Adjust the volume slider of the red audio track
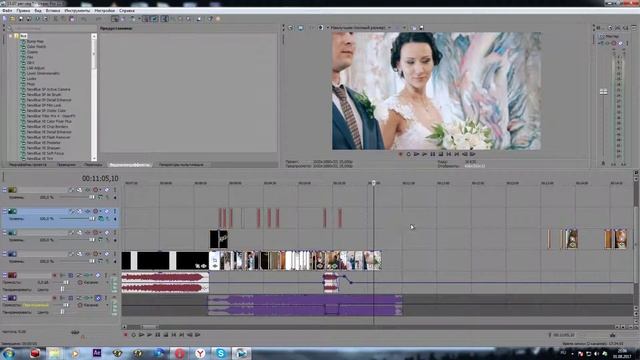The height and width of the screenshot is (360, 640). coord(66,282)
